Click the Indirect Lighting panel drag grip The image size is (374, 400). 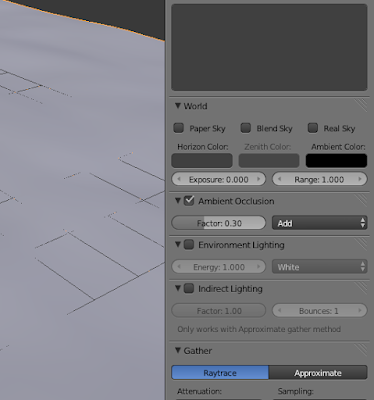coord(360,288)
